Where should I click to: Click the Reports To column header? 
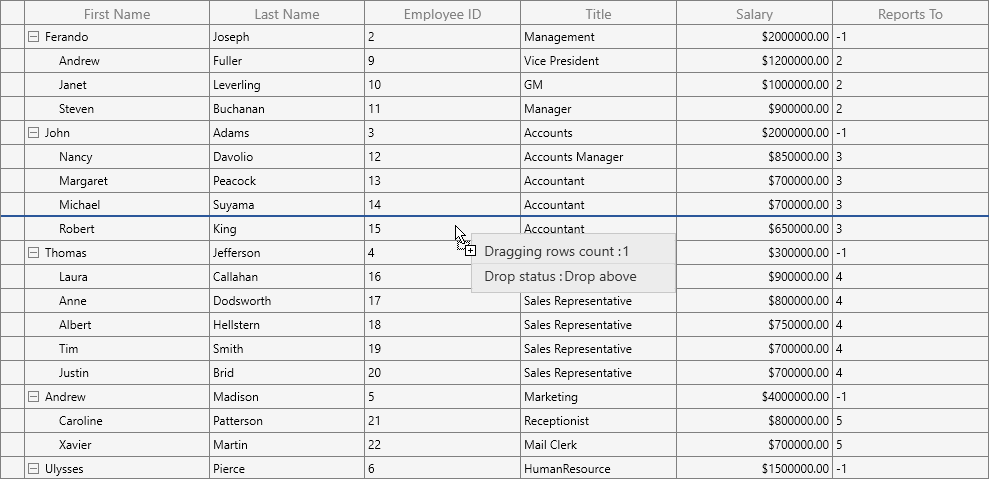911,13
